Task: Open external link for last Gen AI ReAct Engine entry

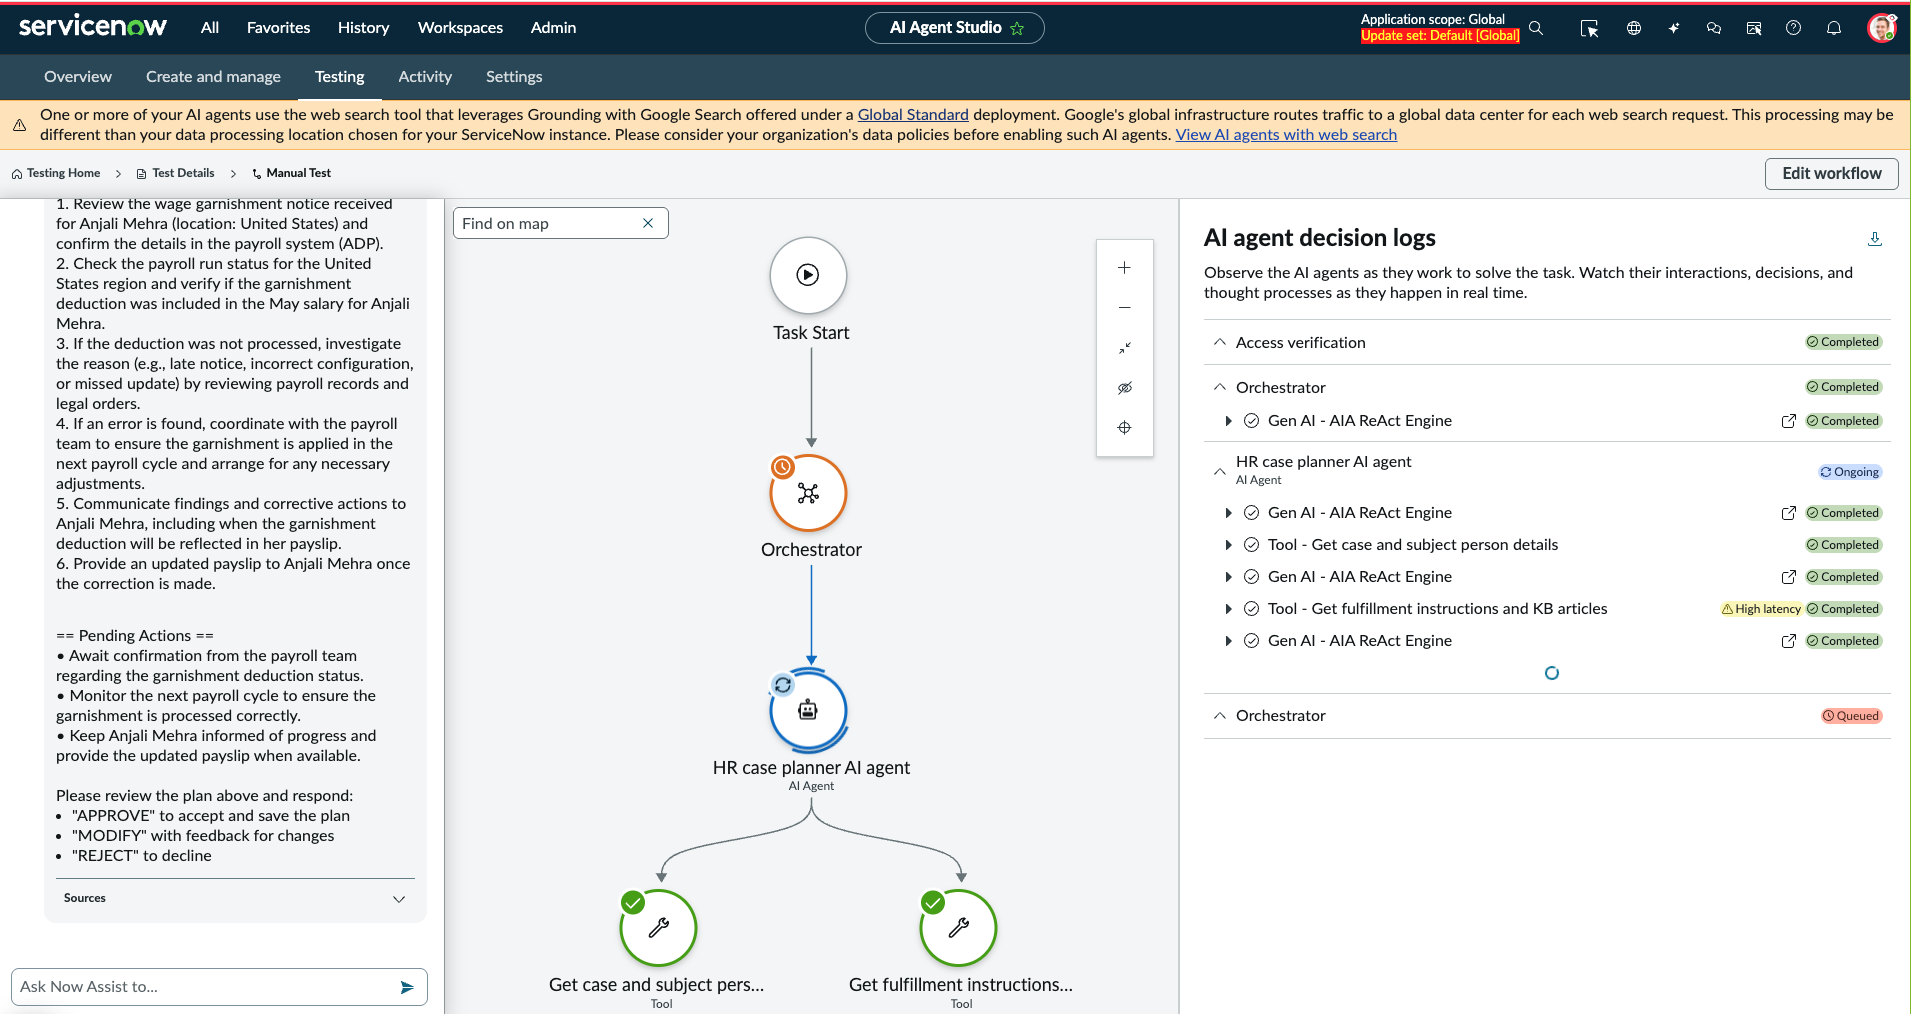Action: 1789,641
